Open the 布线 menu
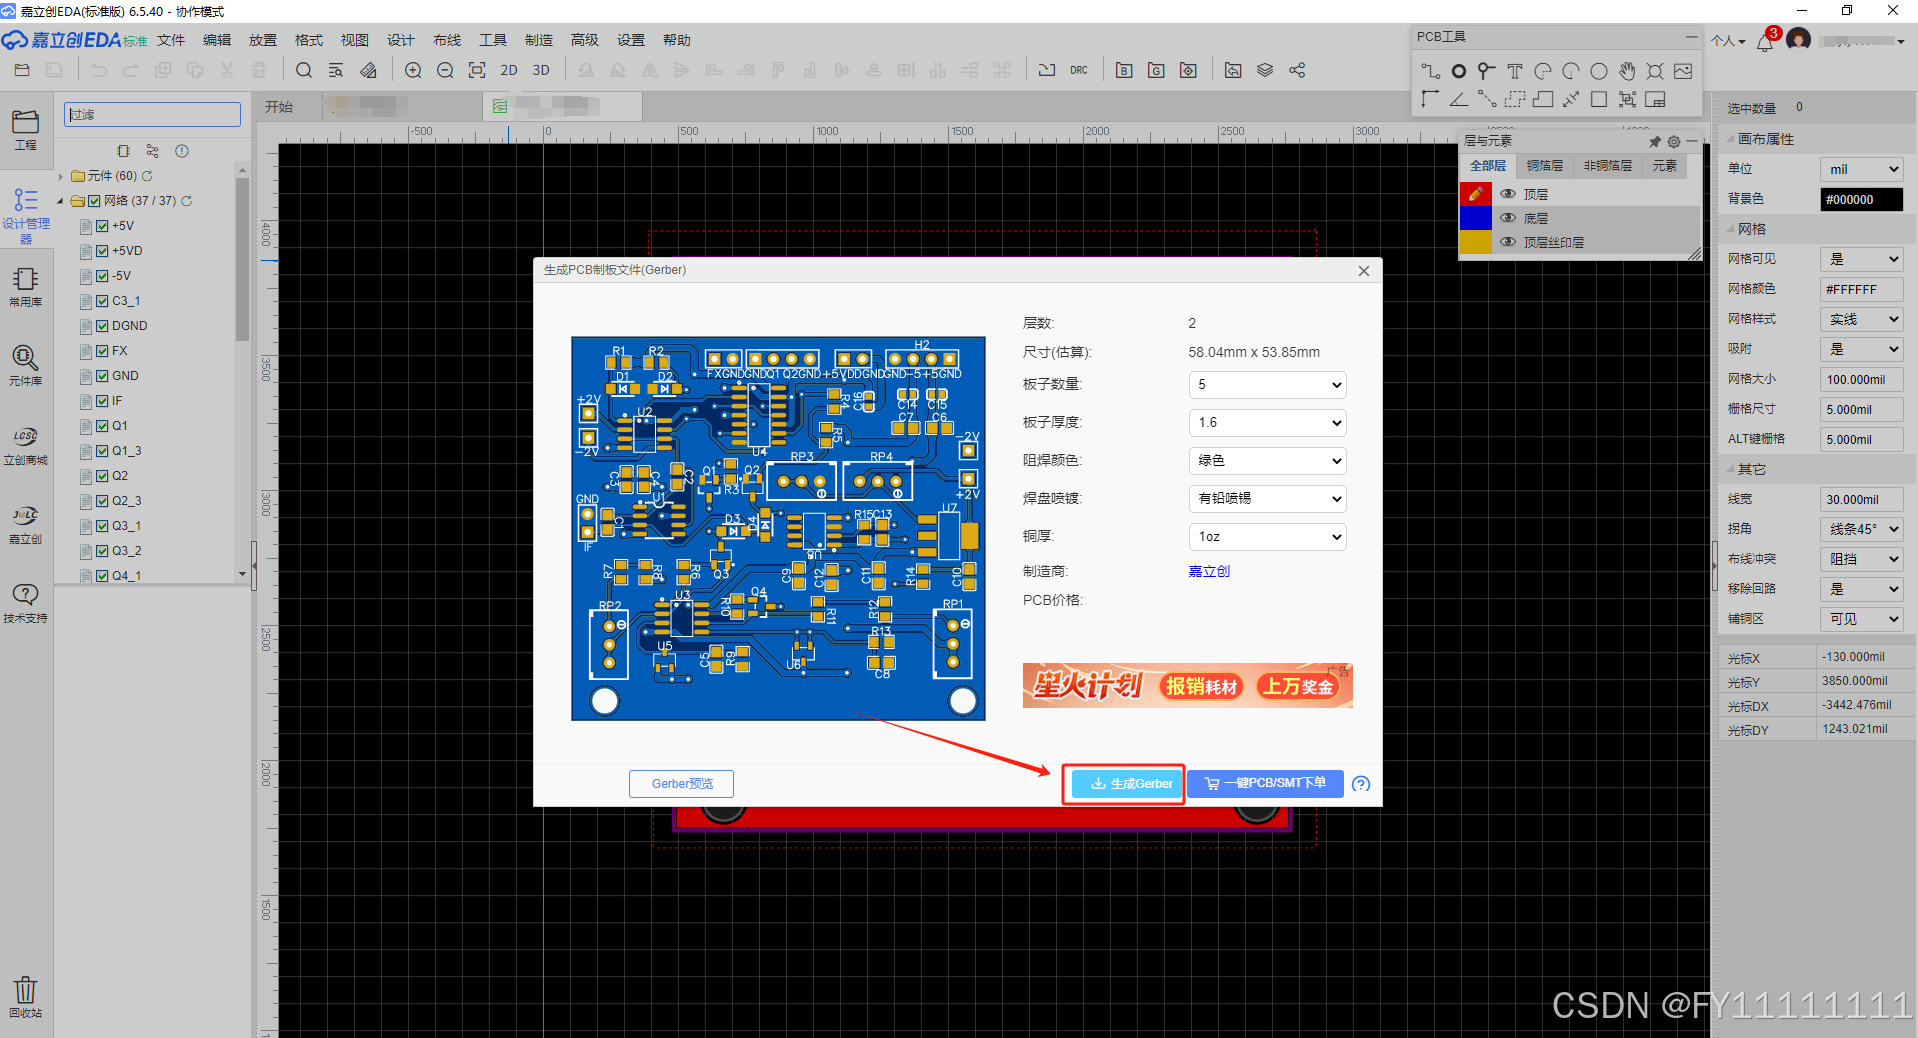1918x1038 pixels. pos(447,40)
